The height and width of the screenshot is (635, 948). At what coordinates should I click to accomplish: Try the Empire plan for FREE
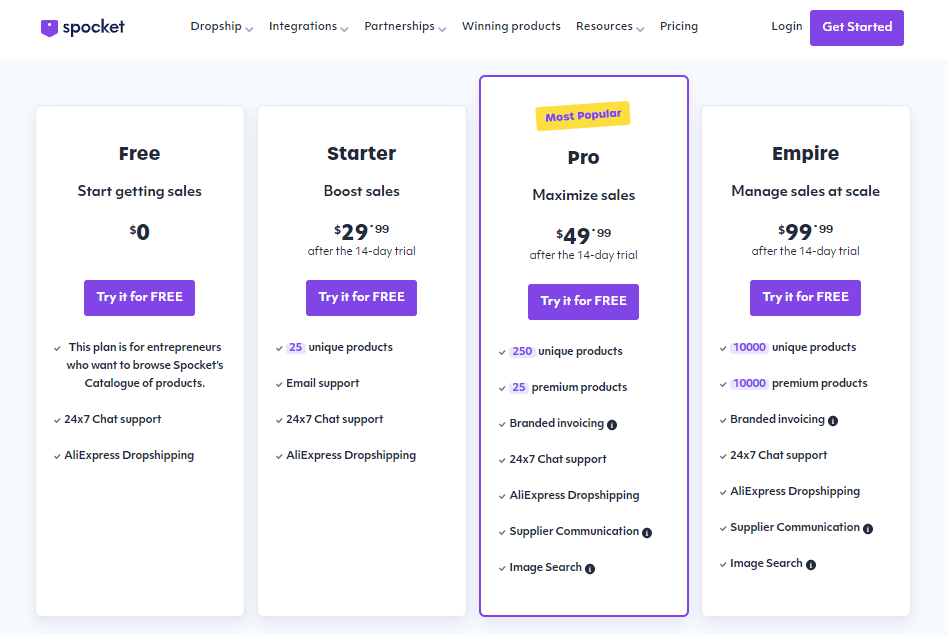coord(805,298)
